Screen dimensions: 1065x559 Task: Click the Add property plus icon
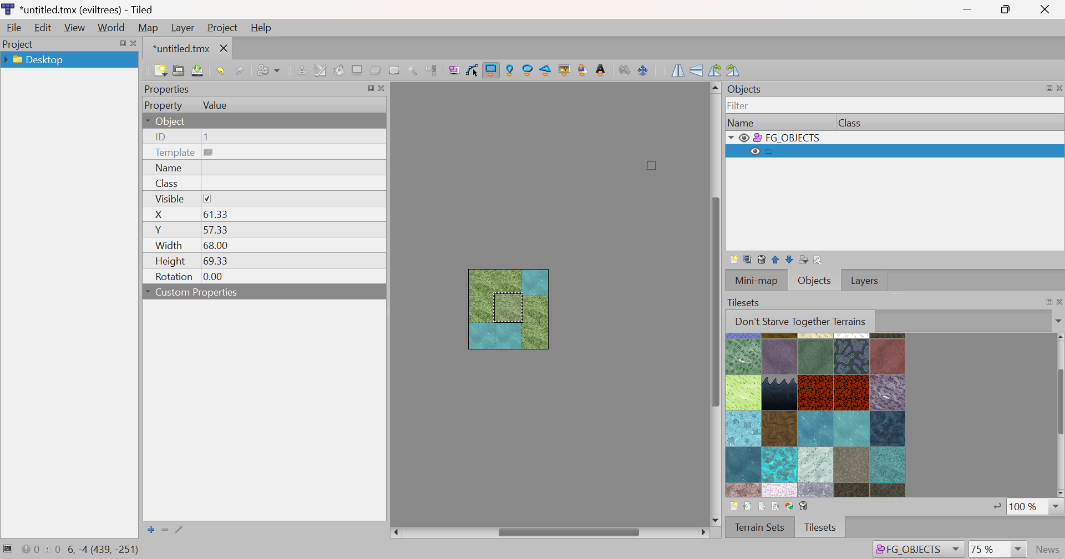(151, 530)
